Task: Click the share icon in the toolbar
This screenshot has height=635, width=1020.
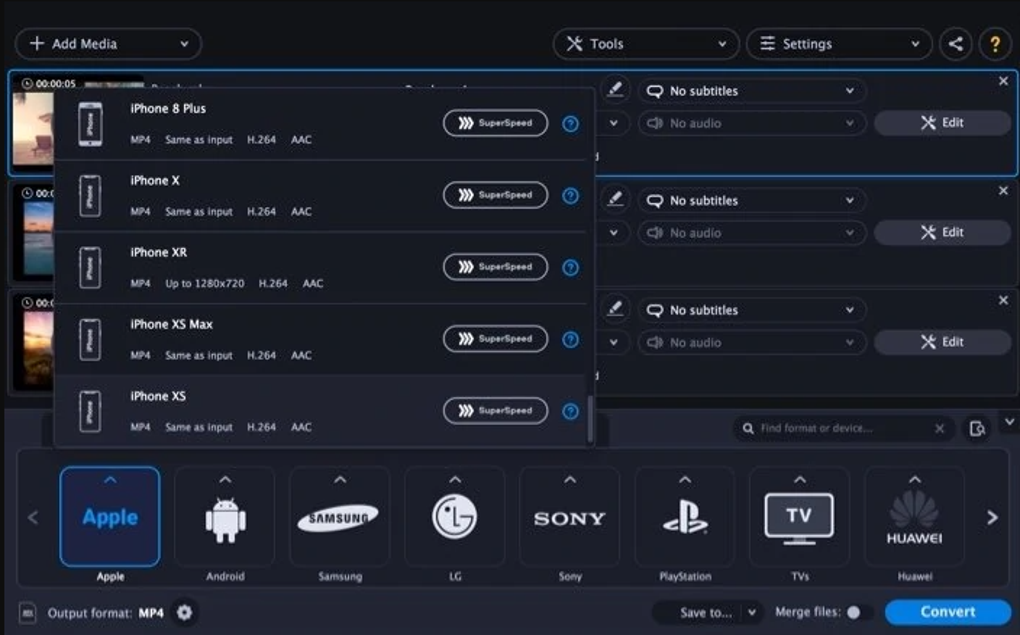Action: [x=956, y=43]
